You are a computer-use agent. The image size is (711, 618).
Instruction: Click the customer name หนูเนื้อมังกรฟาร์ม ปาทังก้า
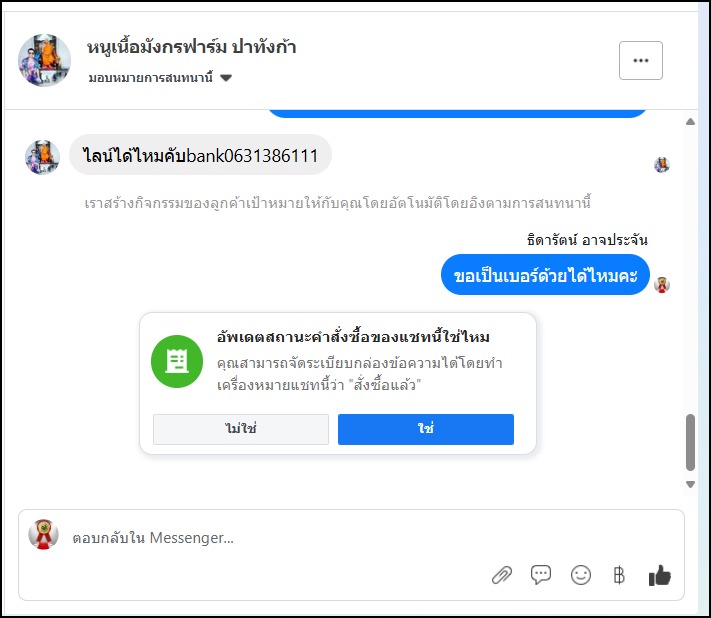(192, 47)
